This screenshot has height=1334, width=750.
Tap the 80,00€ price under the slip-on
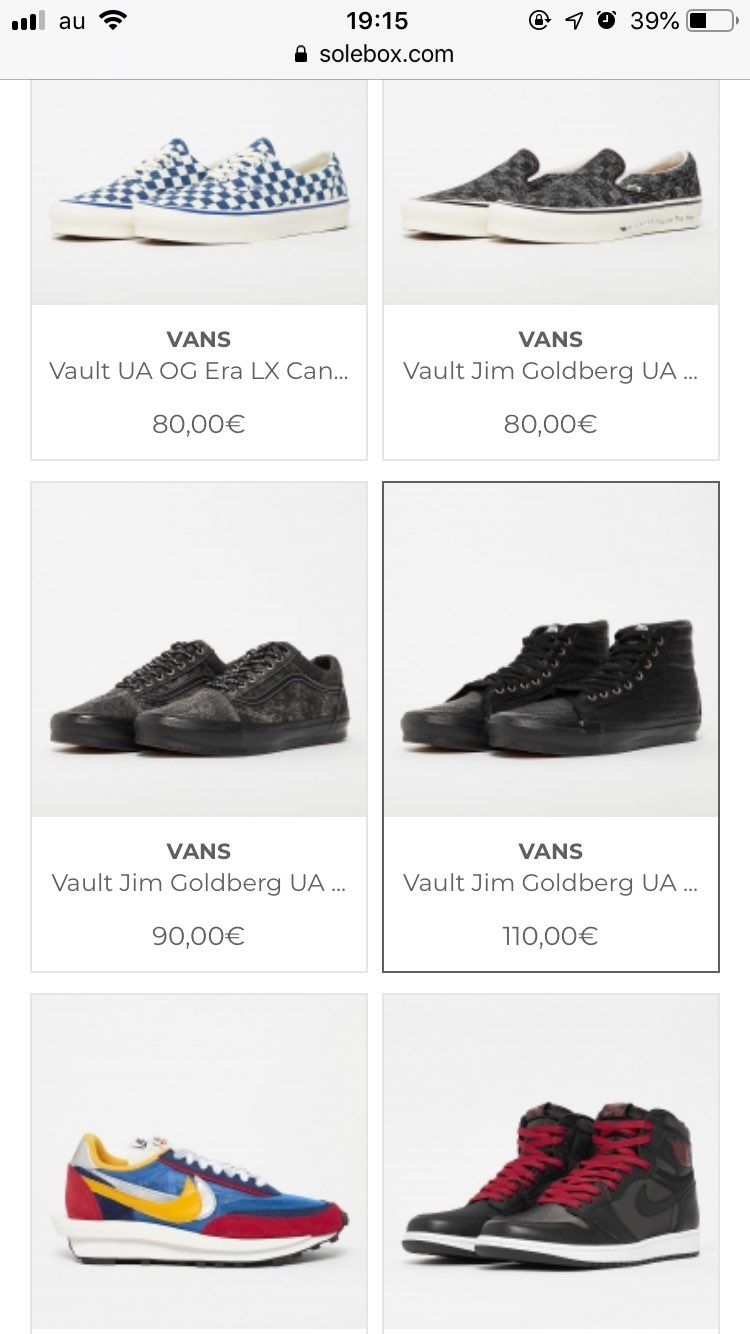tap(551, 424)
